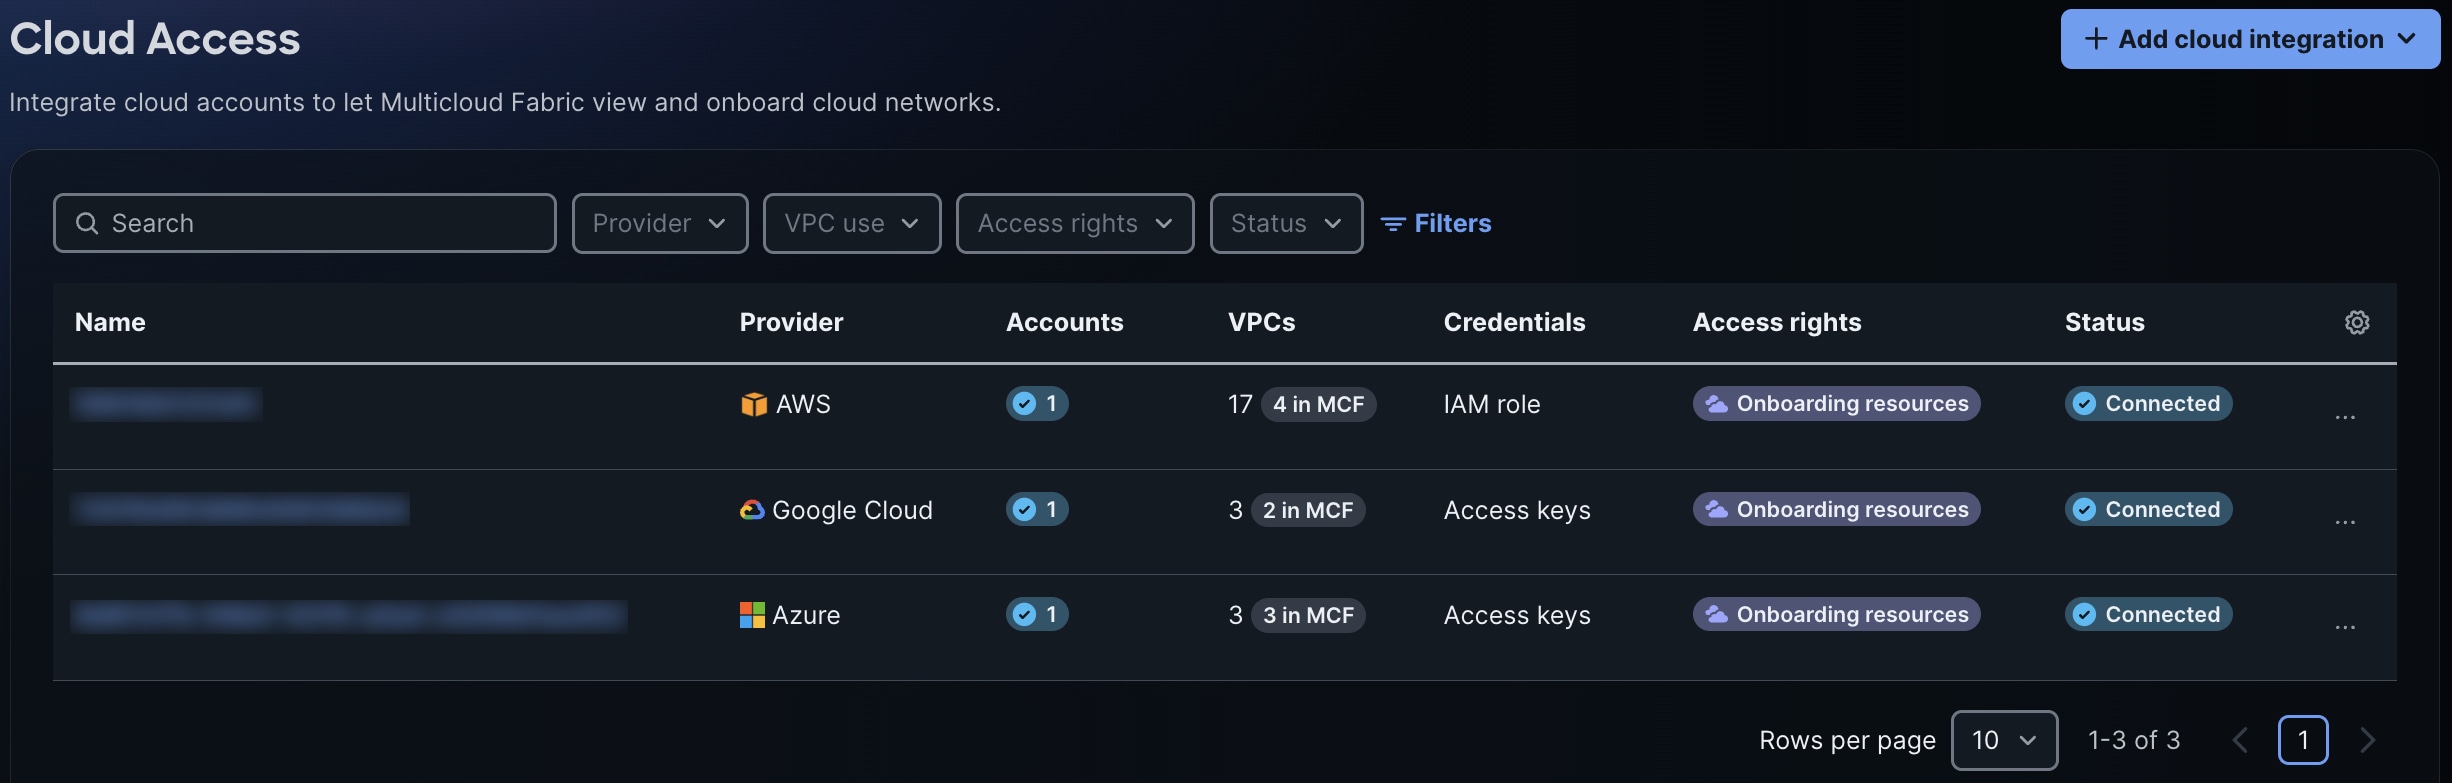Click Onboarding resources badge in AWS row
2452x783 pixels.
(1836, 403)
